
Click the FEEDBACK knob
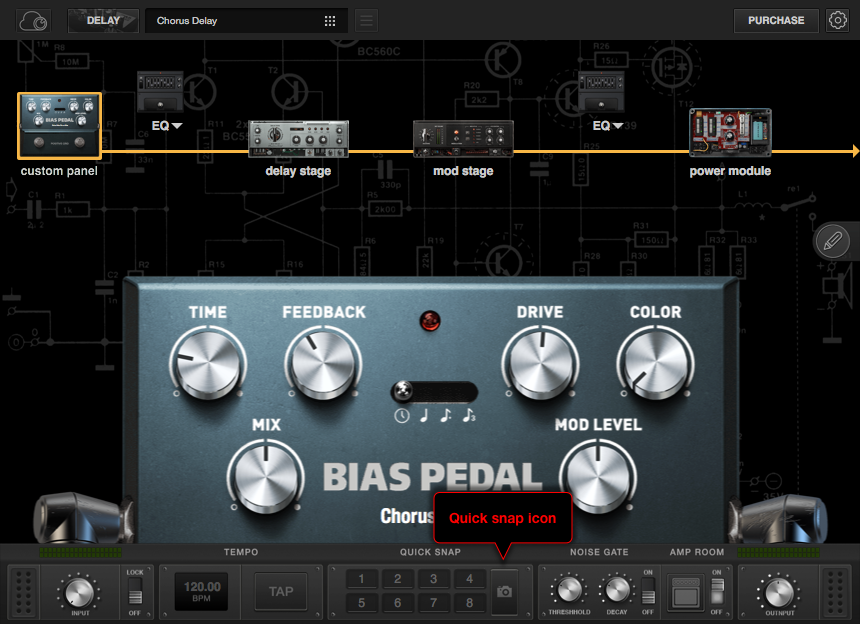[x=323, y=363]
